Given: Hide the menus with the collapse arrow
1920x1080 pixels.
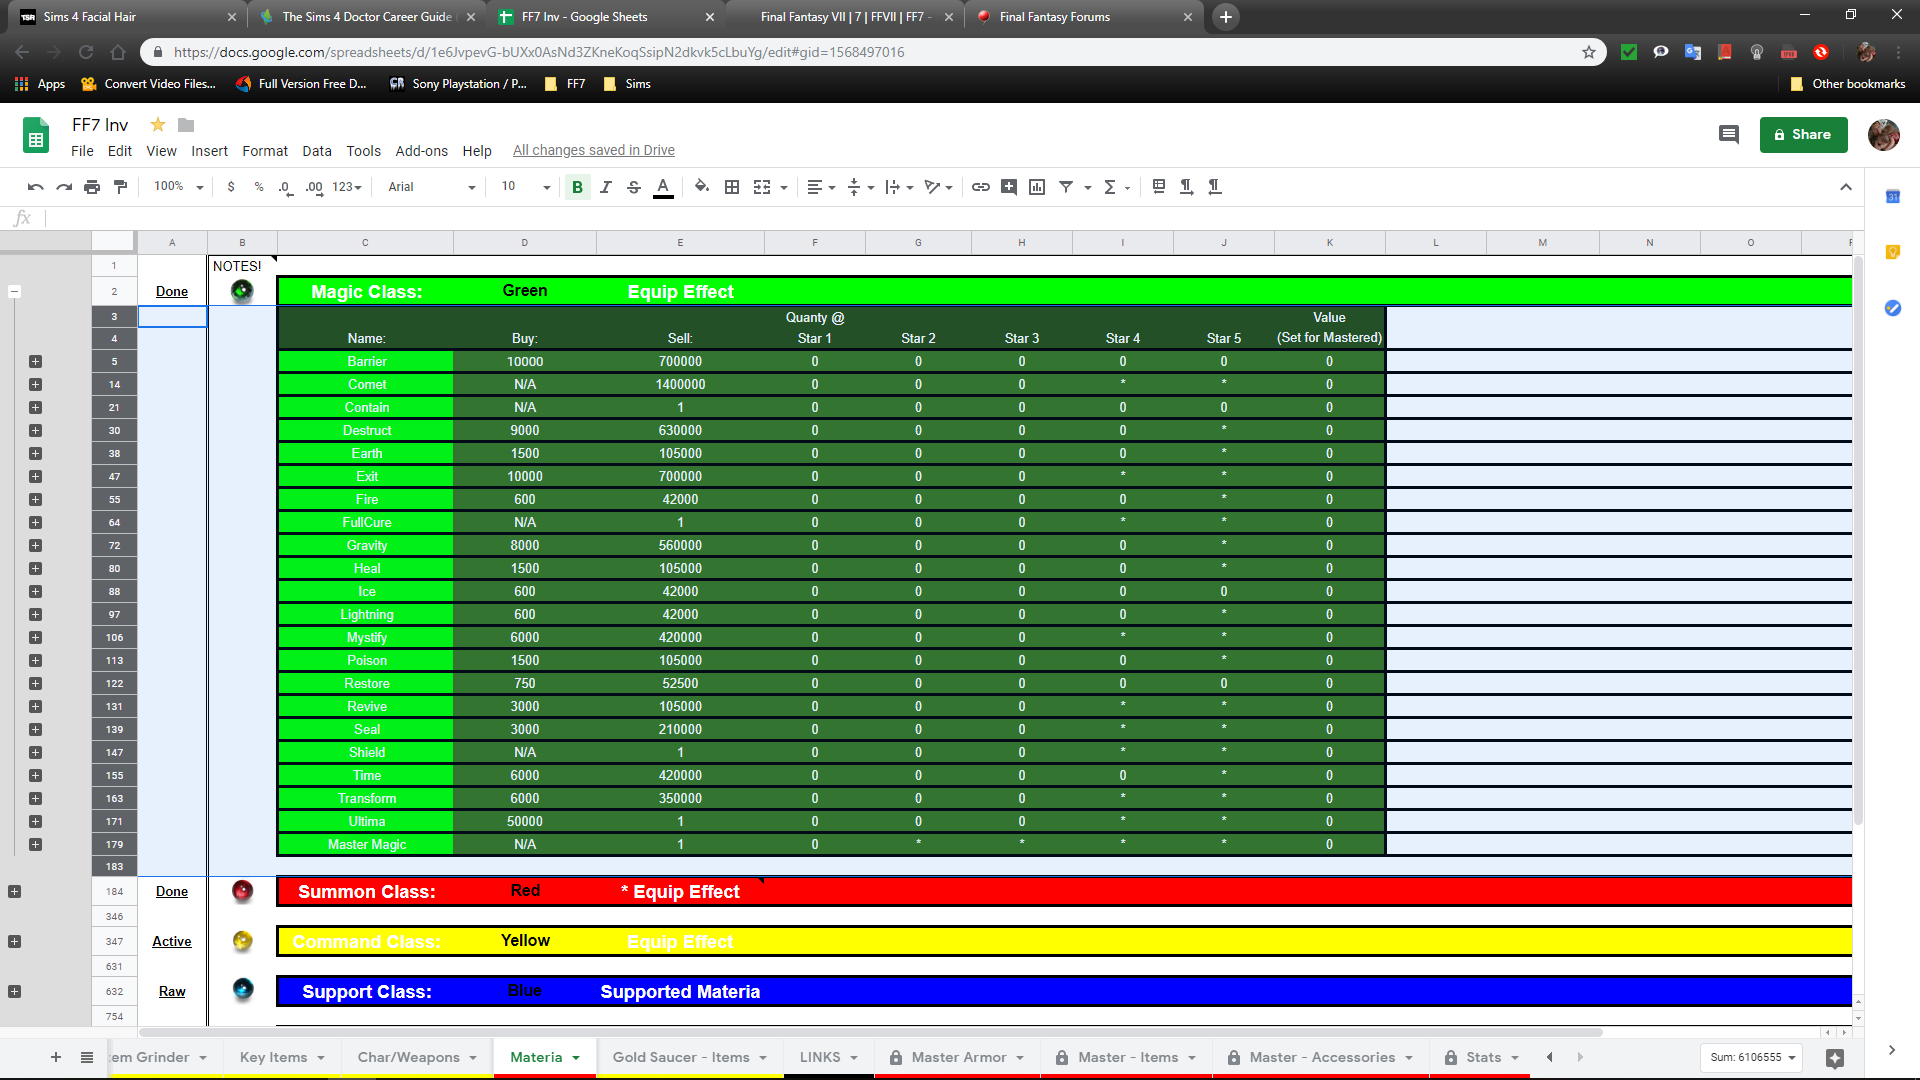Looking at the screenshot, I should 1846,187.
